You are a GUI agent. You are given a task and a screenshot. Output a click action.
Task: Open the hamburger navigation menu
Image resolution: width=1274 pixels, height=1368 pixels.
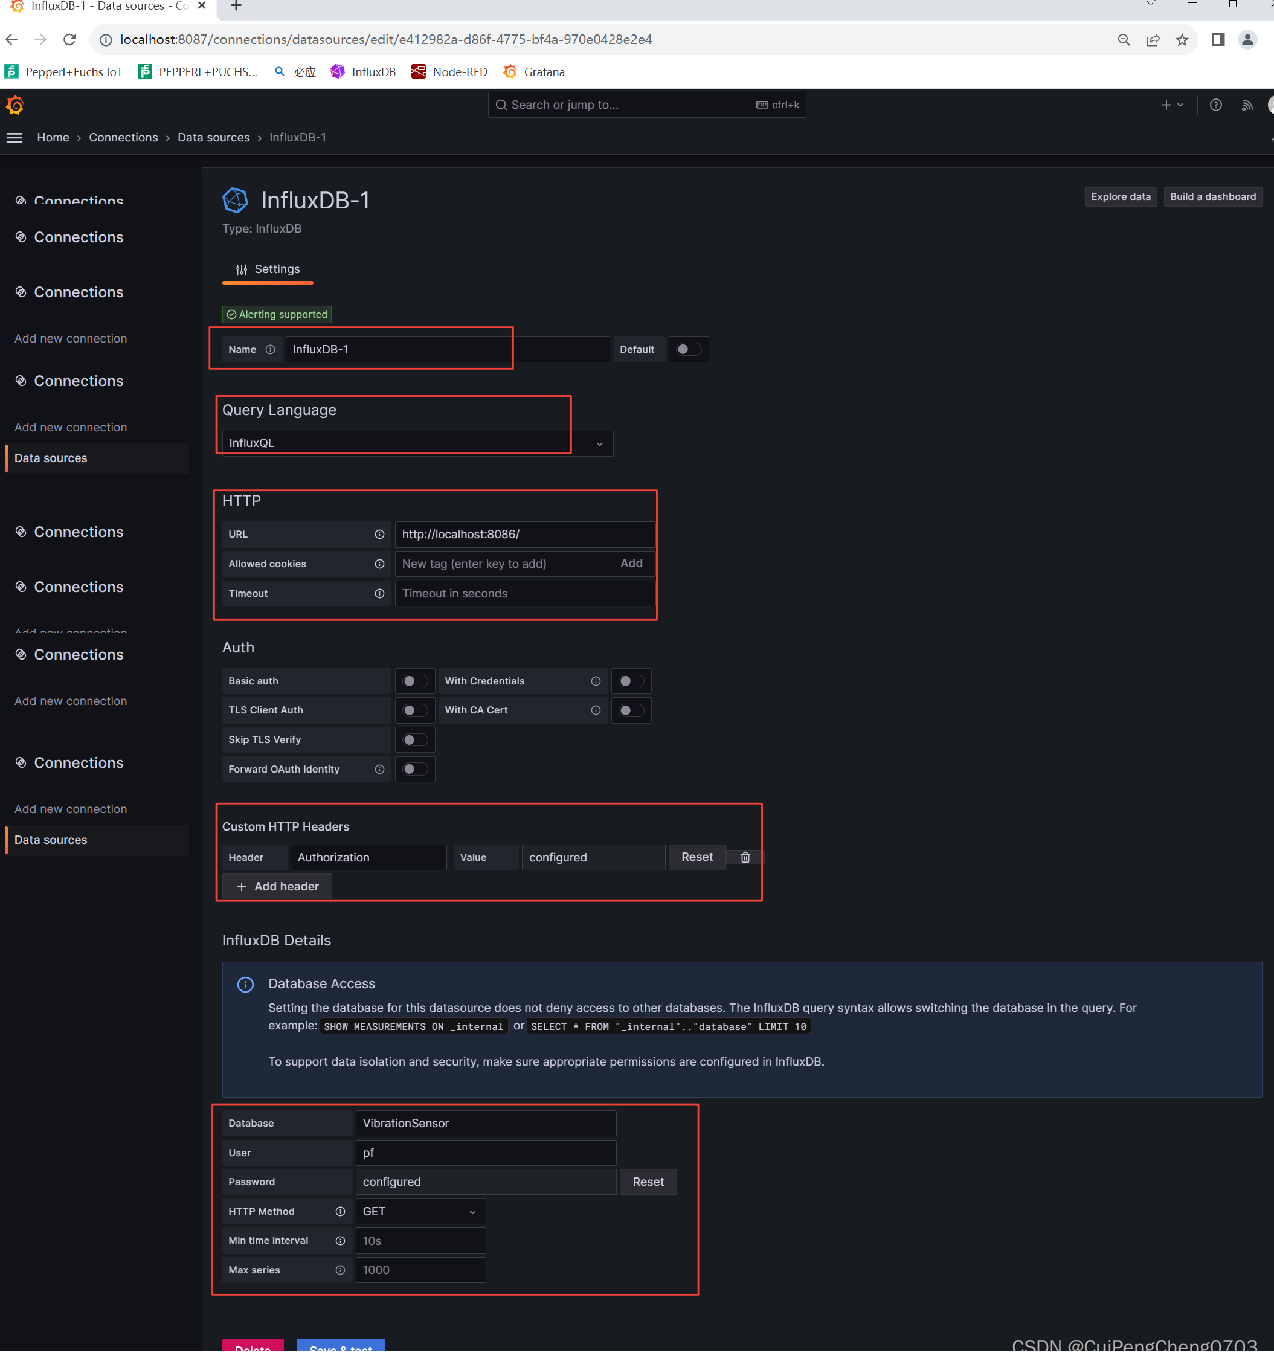click(15, 138)
